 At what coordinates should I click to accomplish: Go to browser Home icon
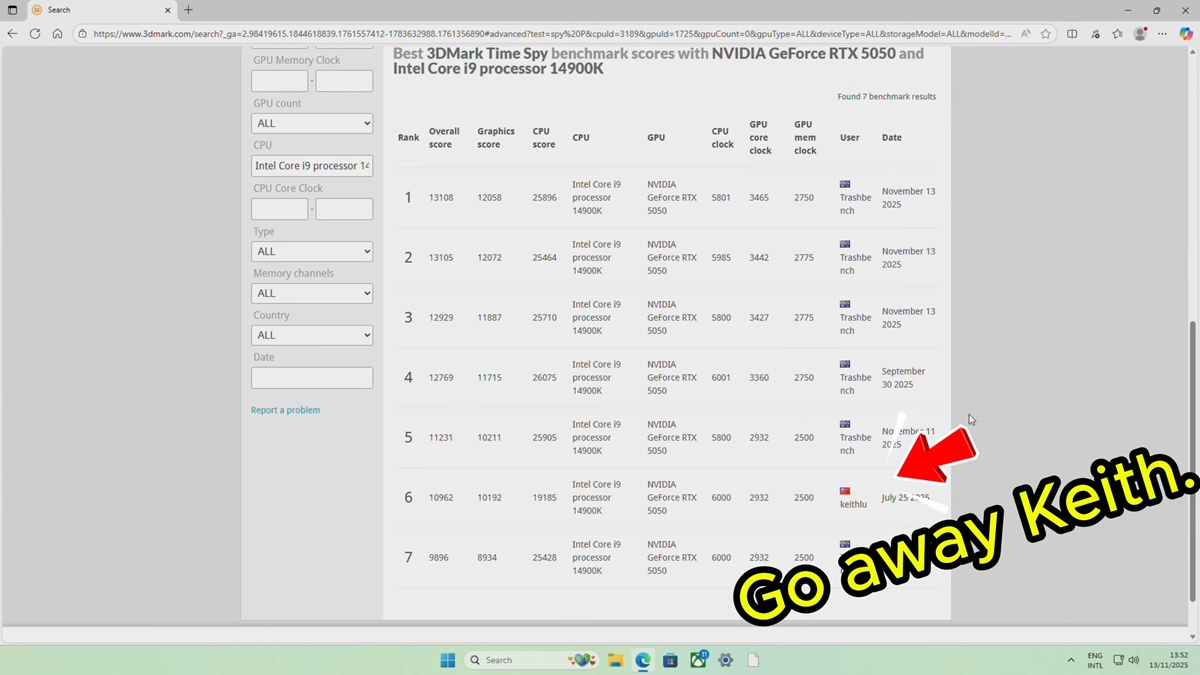point(57,33)
